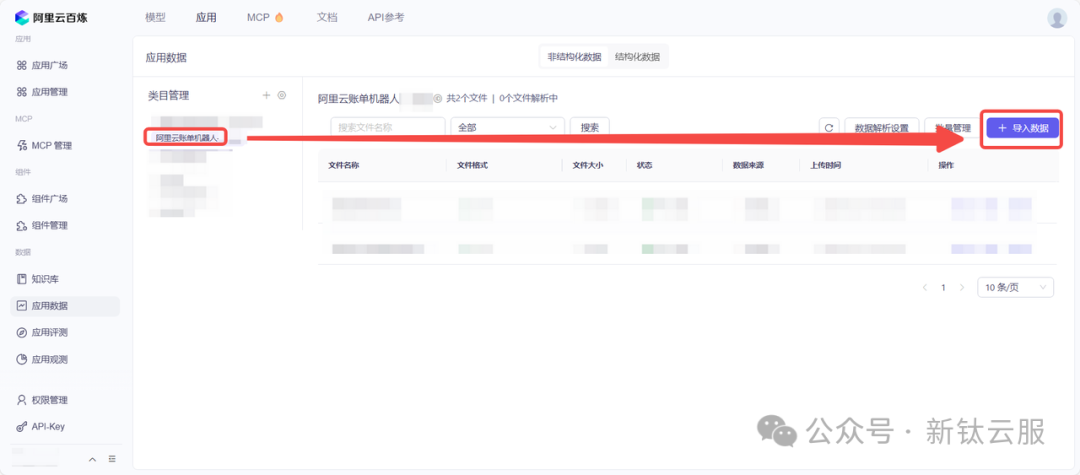This screenshot has height=475, width=1080.
Task: Focus the 搜索文件名称 search field
Action: point(388,128)
